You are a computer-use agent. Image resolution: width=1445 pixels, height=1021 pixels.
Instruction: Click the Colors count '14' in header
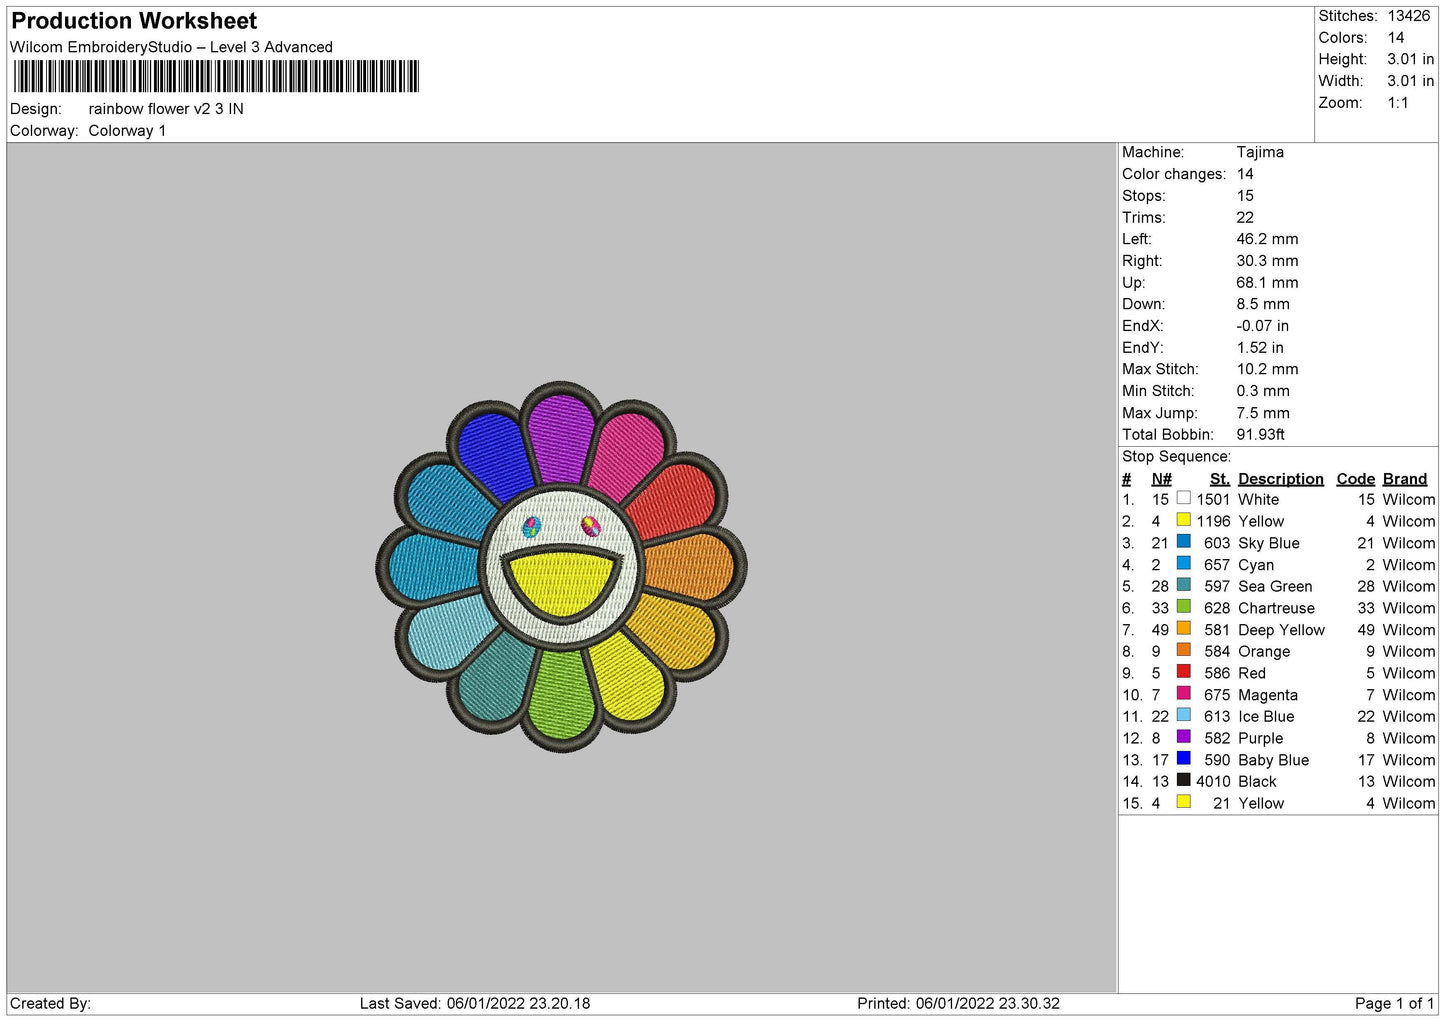click(1395, 38)
